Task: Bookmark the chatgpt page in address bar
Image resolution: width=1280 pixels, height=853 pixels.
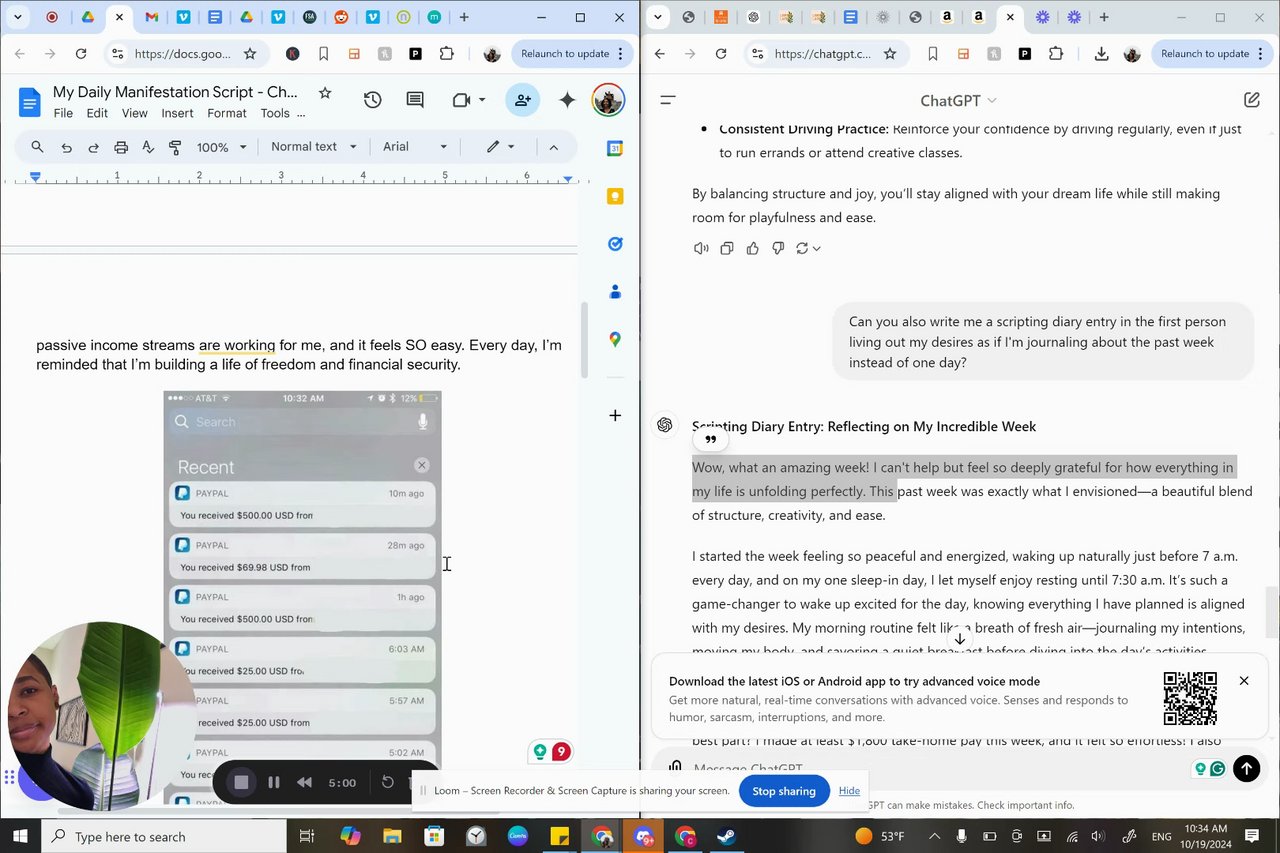Action: point(890,54)
